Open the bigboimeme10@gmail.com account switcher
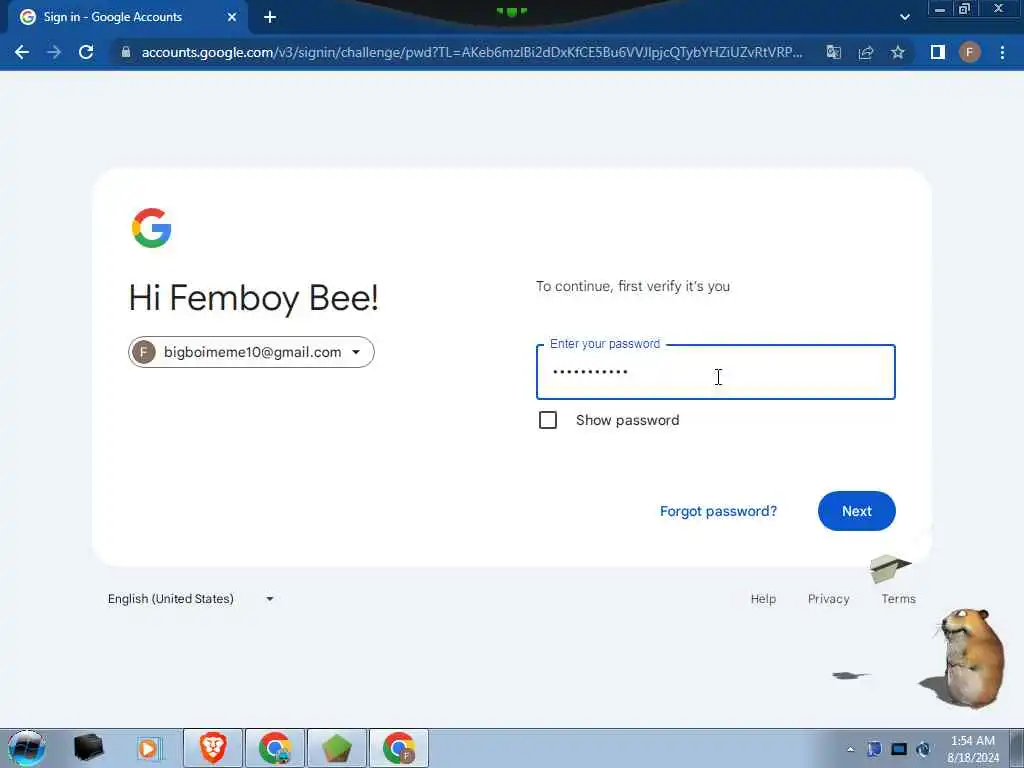1024x768 pixels. 251,352
